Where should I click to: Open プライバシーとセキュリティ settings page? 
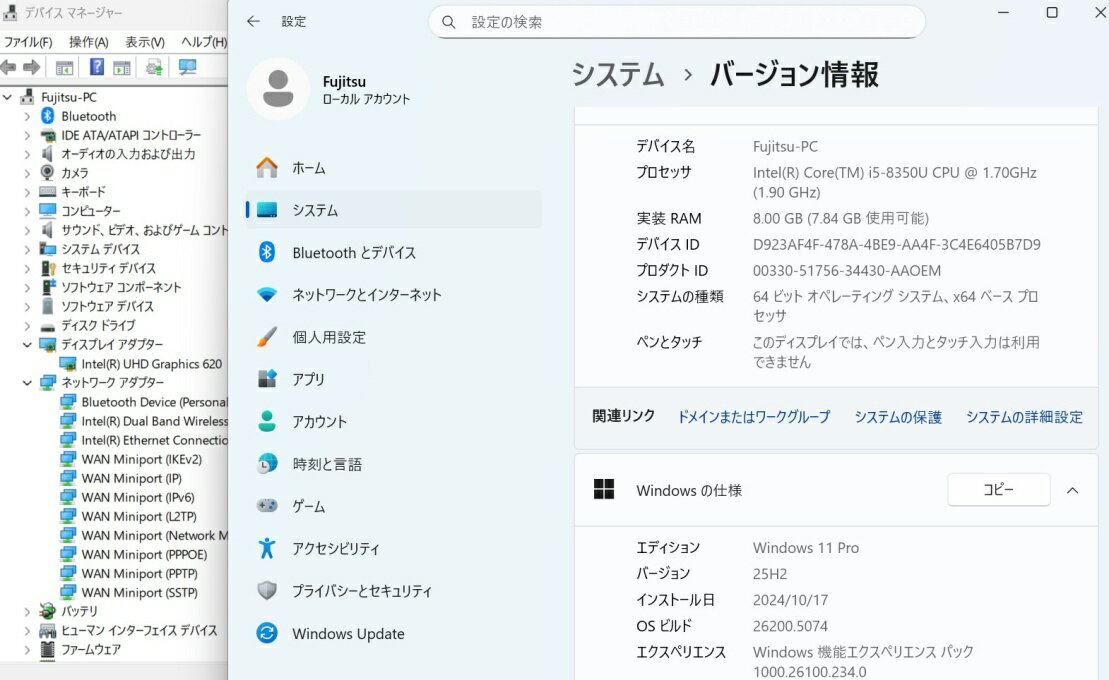(x=361, y=591)
